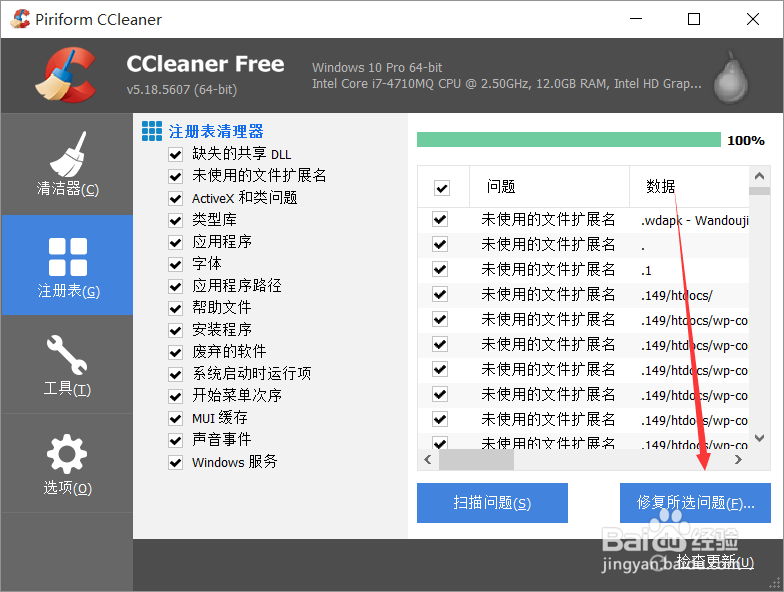Disable the 开始菜单次序 checkbox
The width and height of the screenshot is (784, 592).
pyautogui.click(x=176, y=396)
